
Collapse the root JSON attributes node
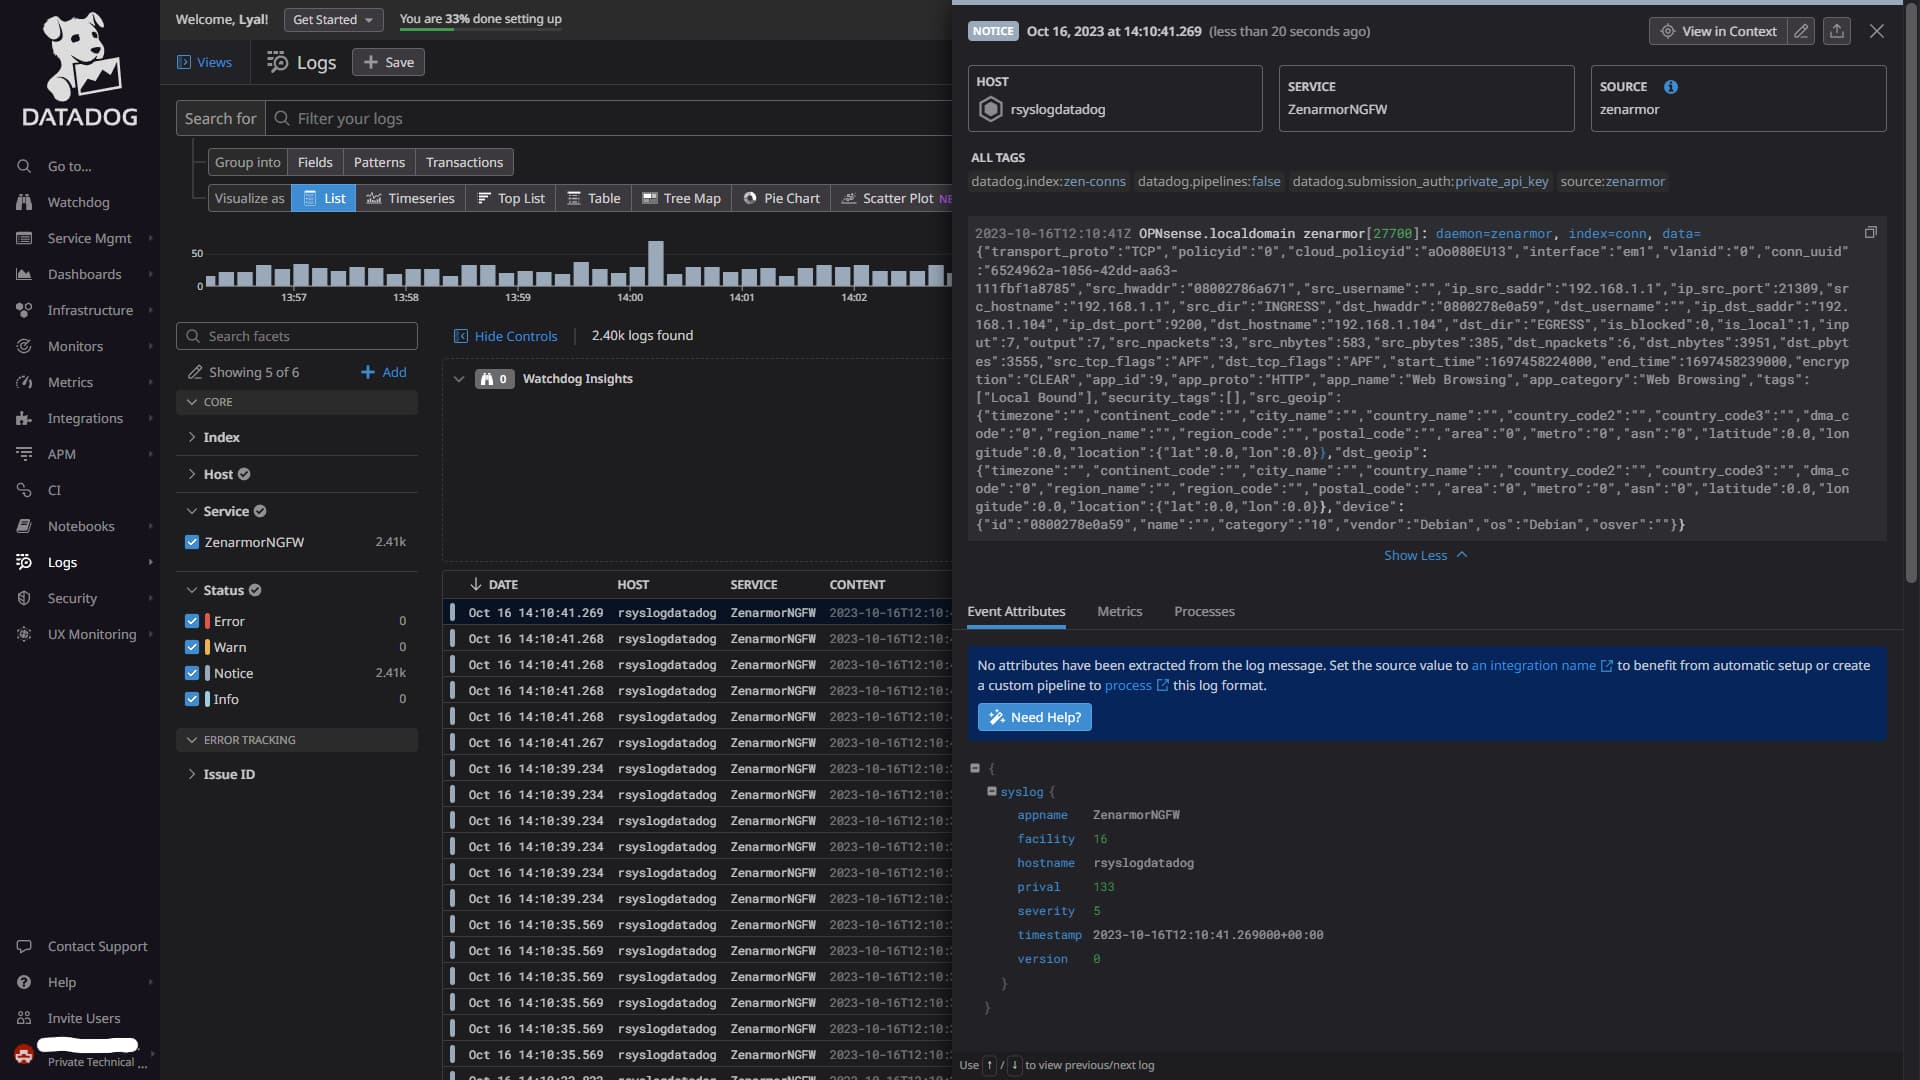click(x=975, y=768)
